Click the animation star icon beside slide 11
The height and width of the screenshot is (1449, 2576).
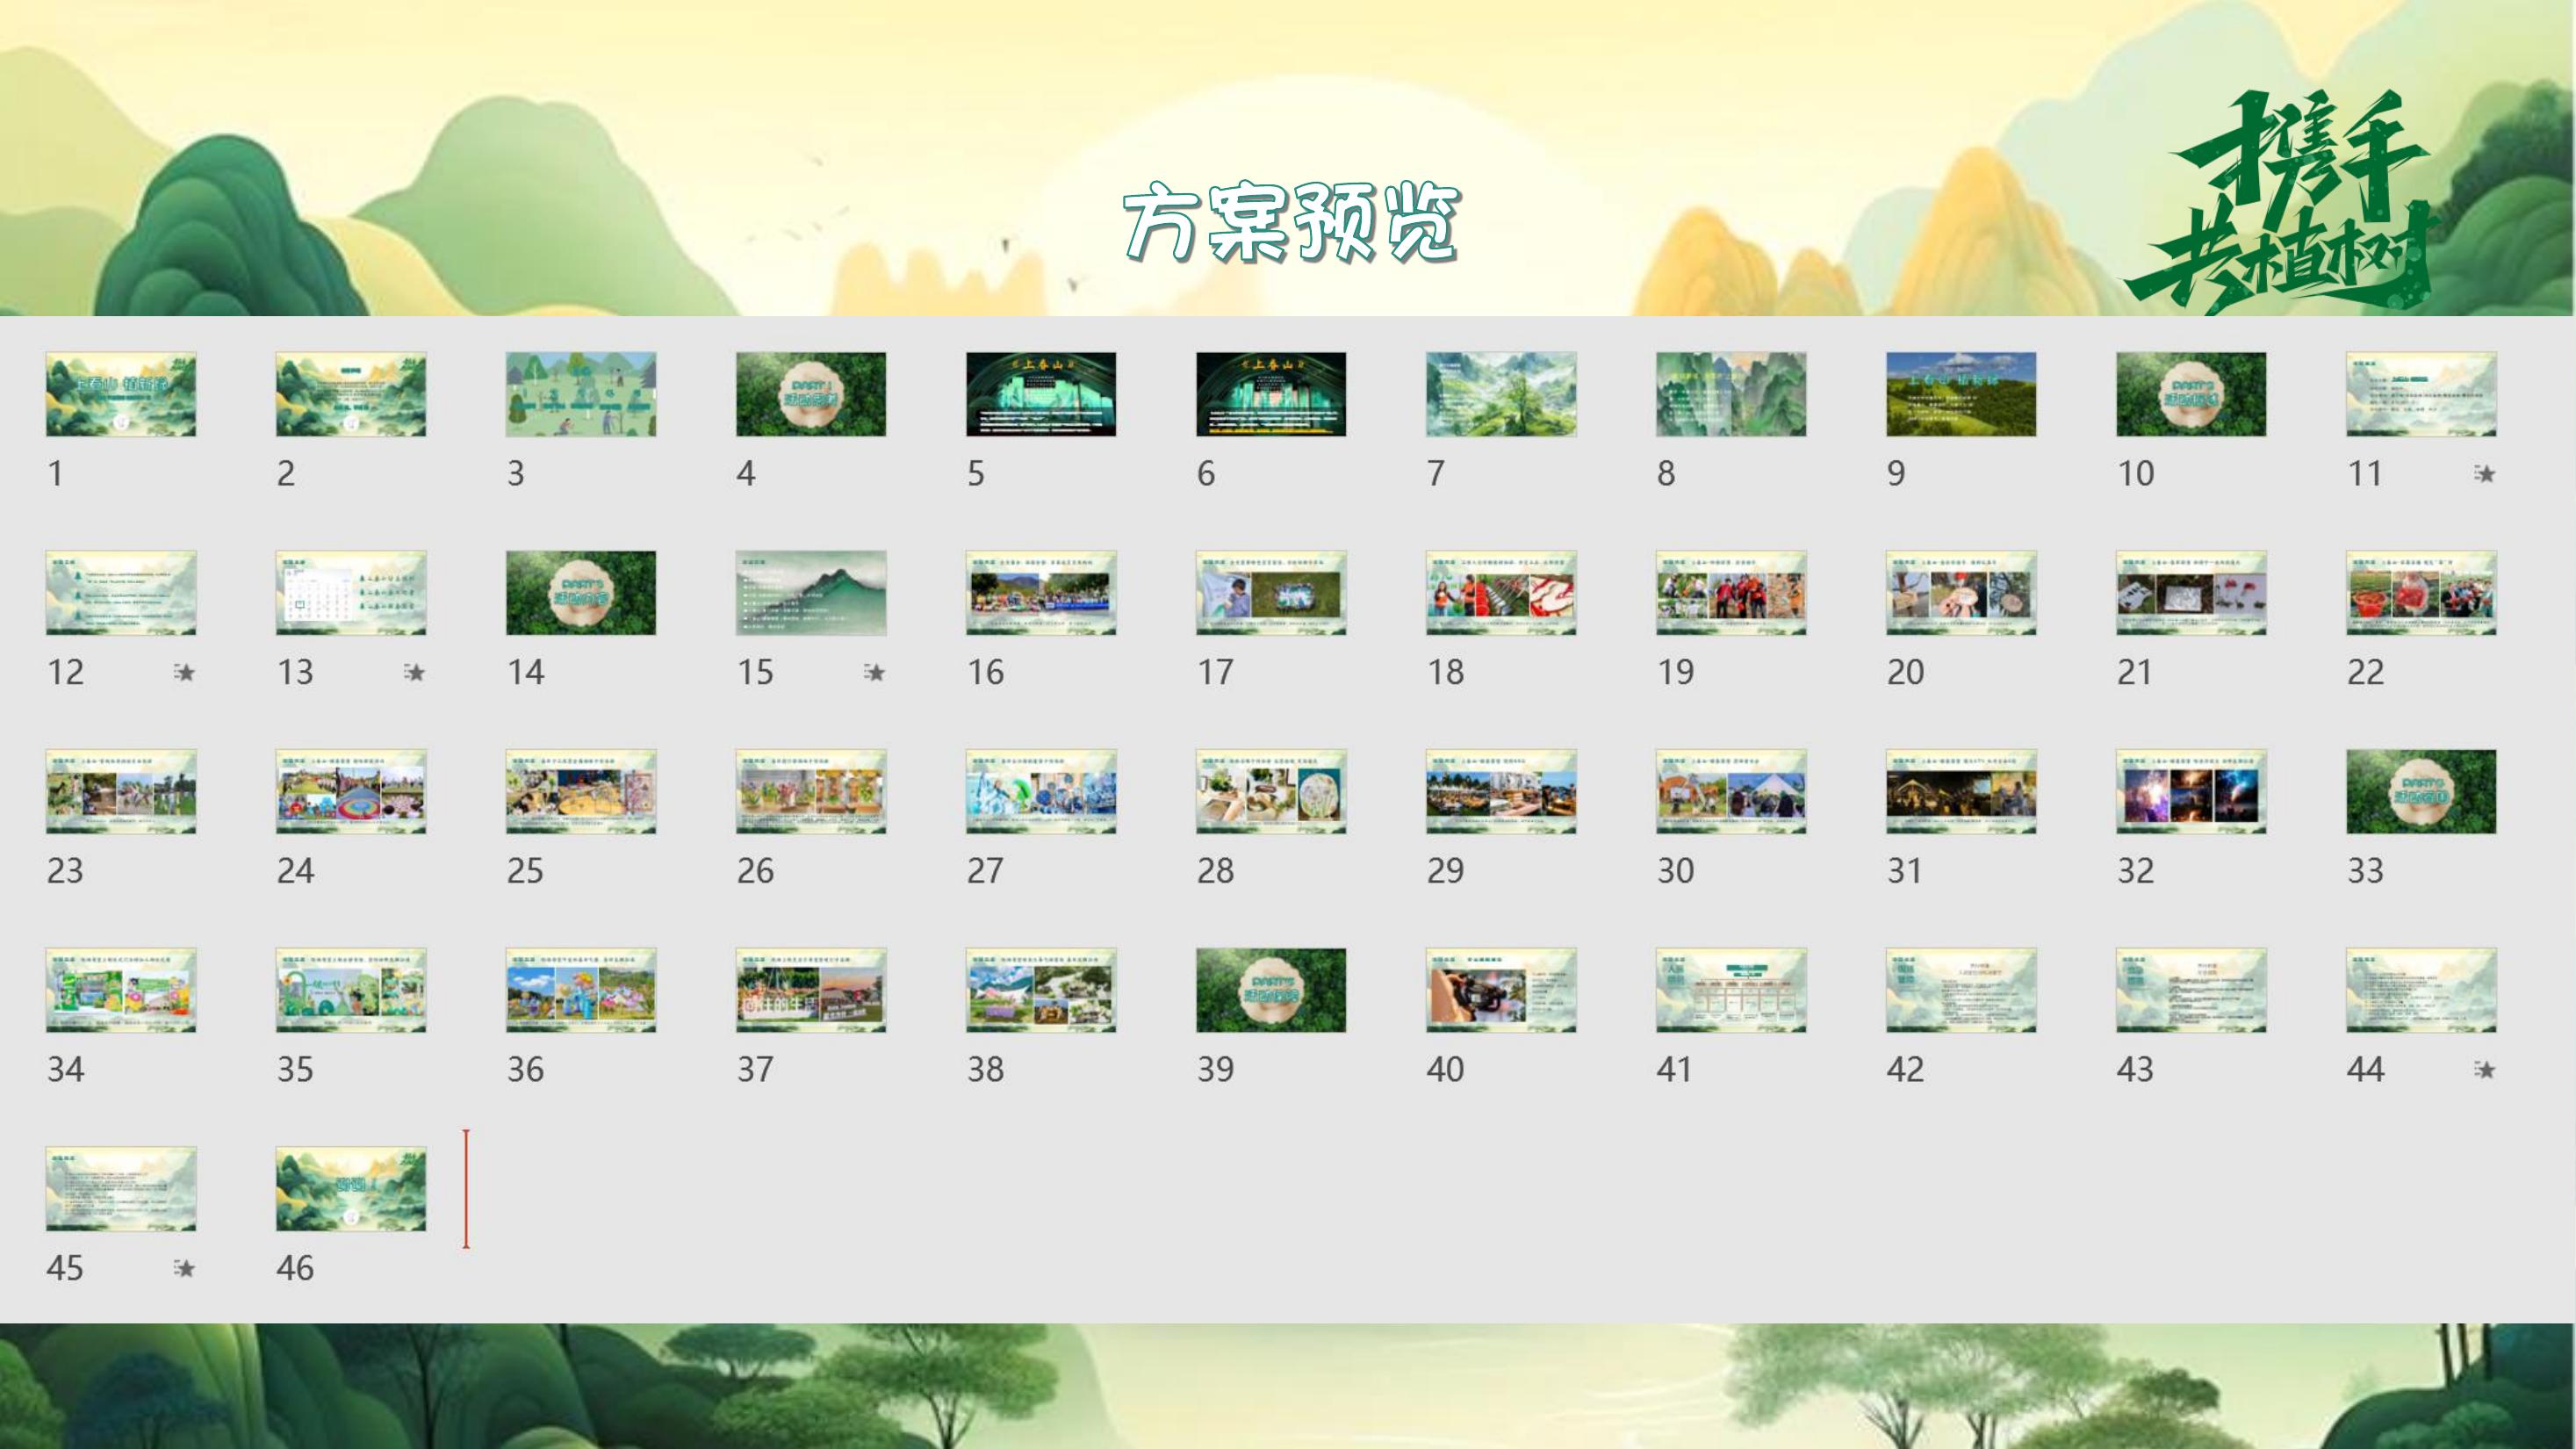tap(2485, 473)
